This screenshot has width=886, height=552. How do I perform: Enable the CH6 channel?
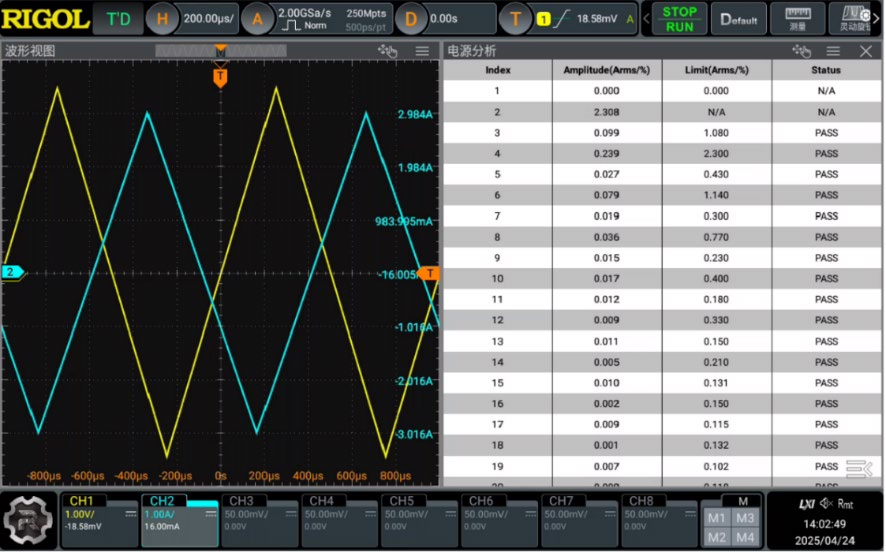[481, 501]
